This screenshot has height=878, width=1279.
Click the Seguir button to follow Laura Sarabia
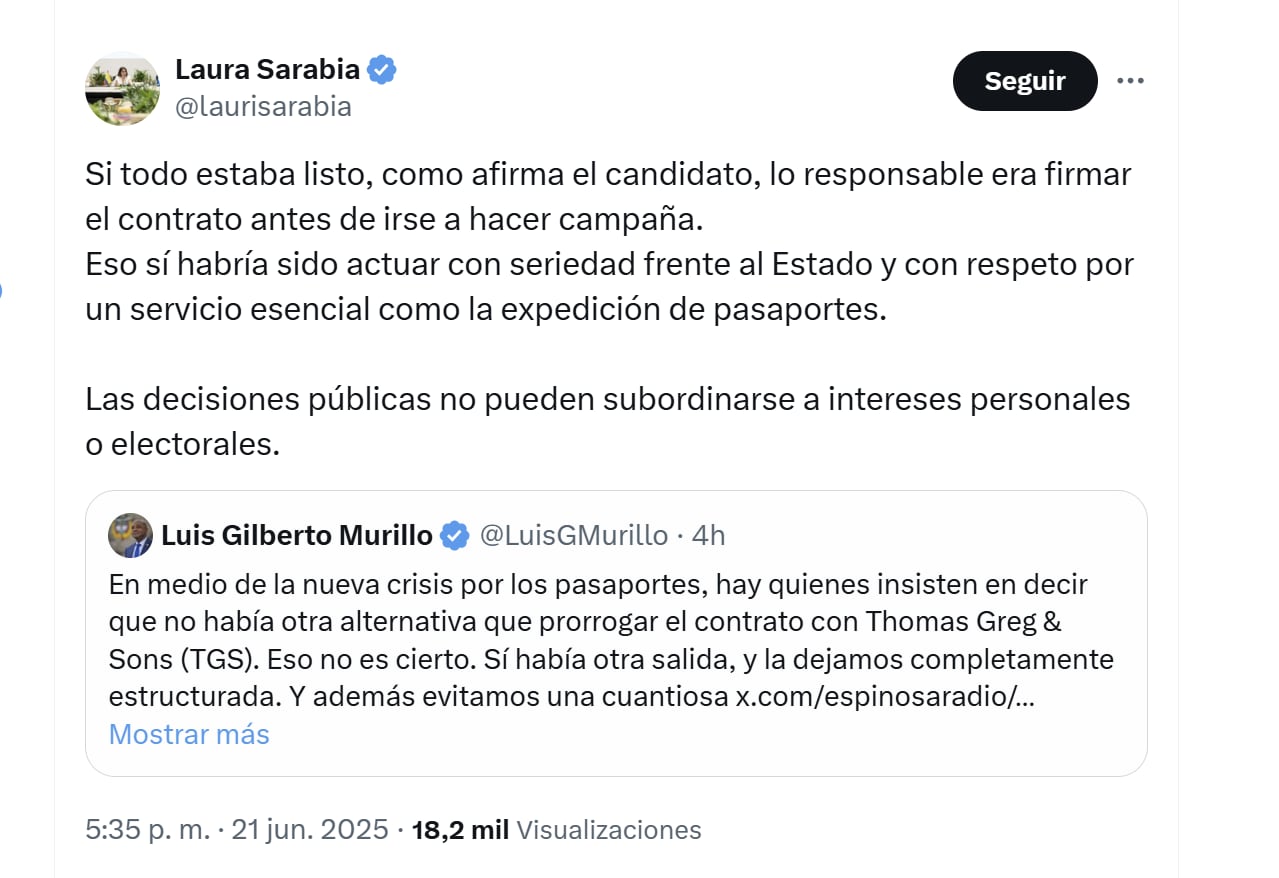pos(1024,80)
